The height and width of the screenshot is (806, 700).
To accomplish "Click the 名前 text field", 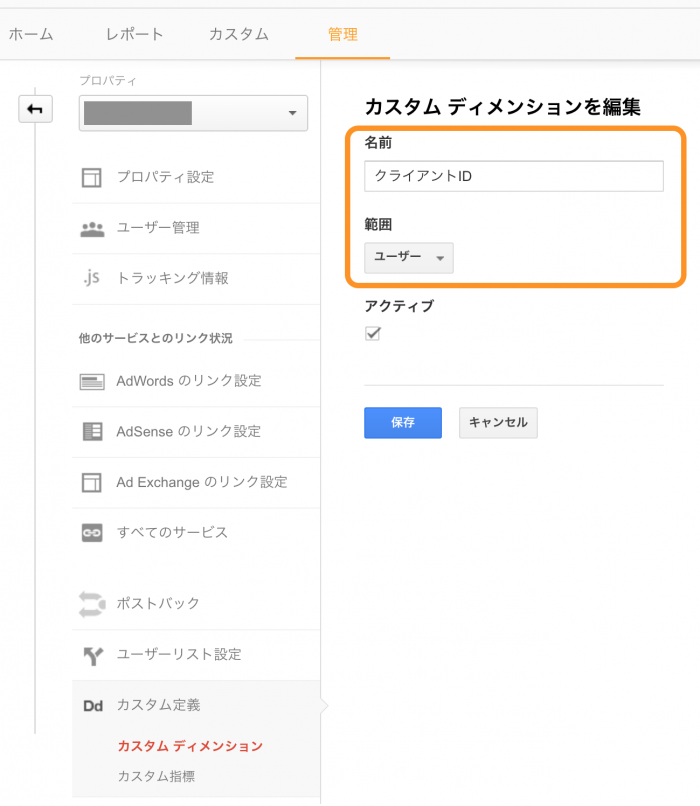I will click(x=513, y=176).
